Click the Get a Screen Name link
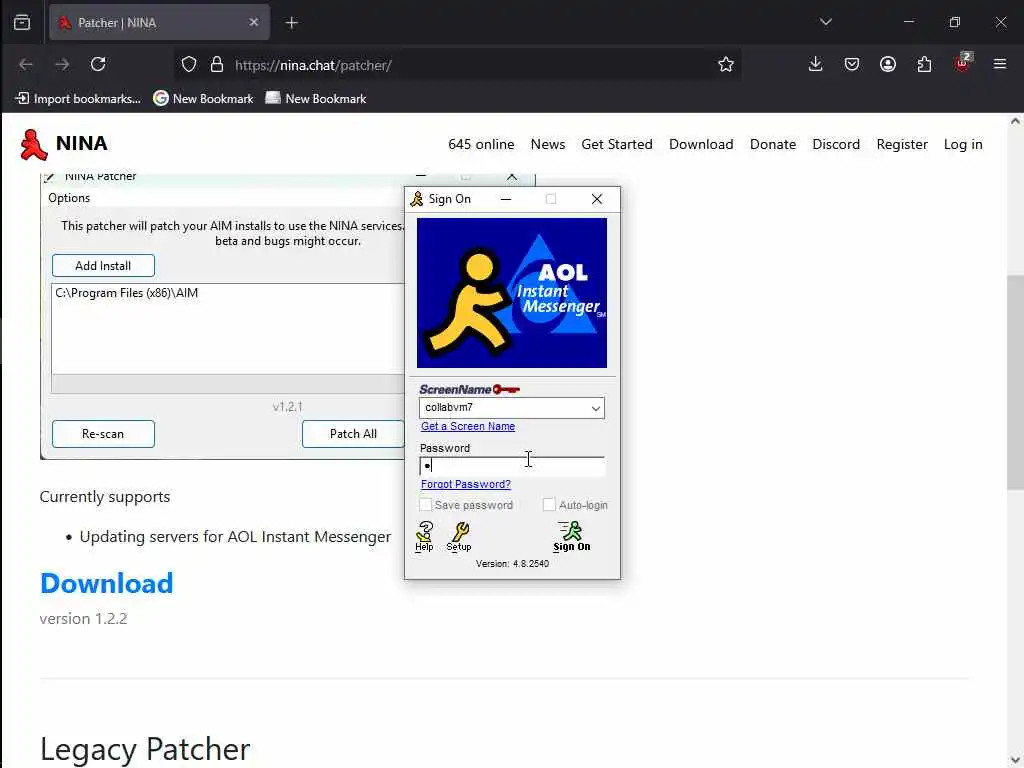 (x=468, y=426)
